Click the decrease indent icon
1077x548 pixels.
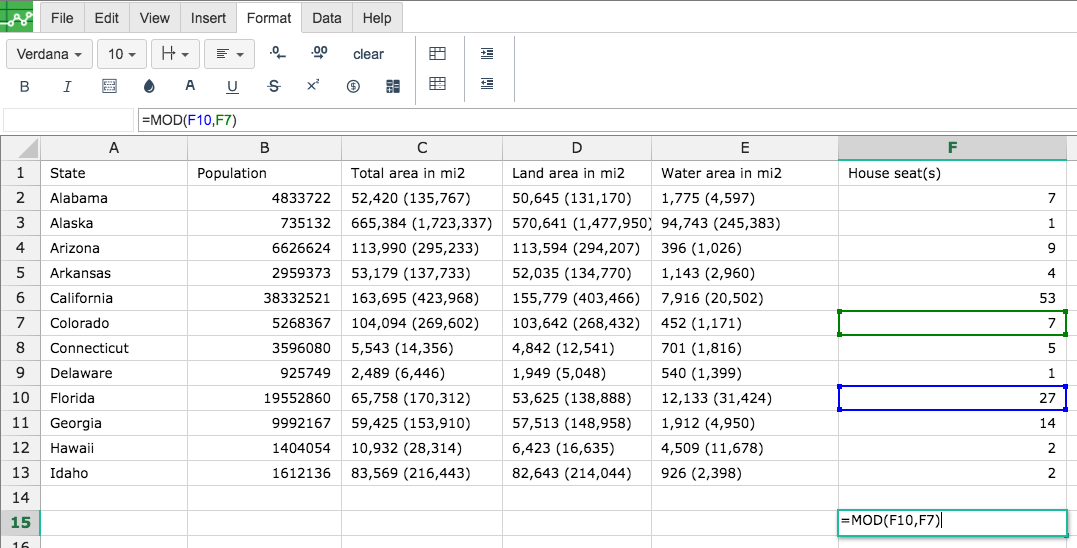pos(487,84)
